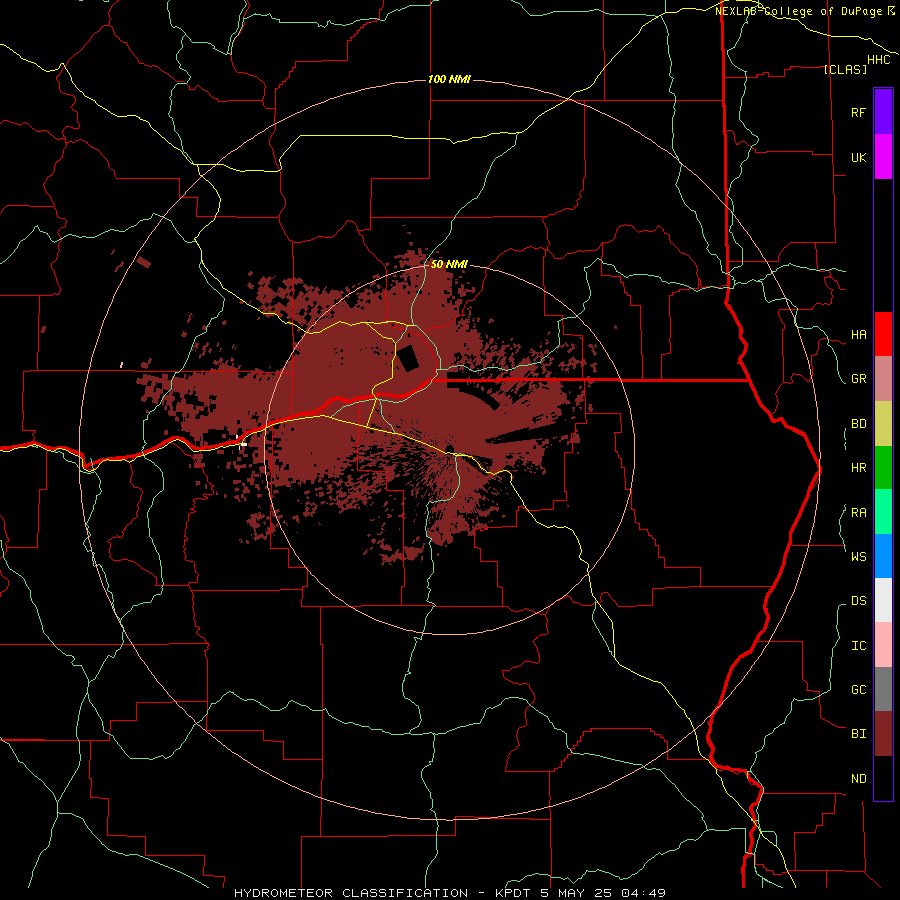Click the black square void inside the radar echo
The height and width of the screenshot is (900, 900).
[x=408, y=359]
